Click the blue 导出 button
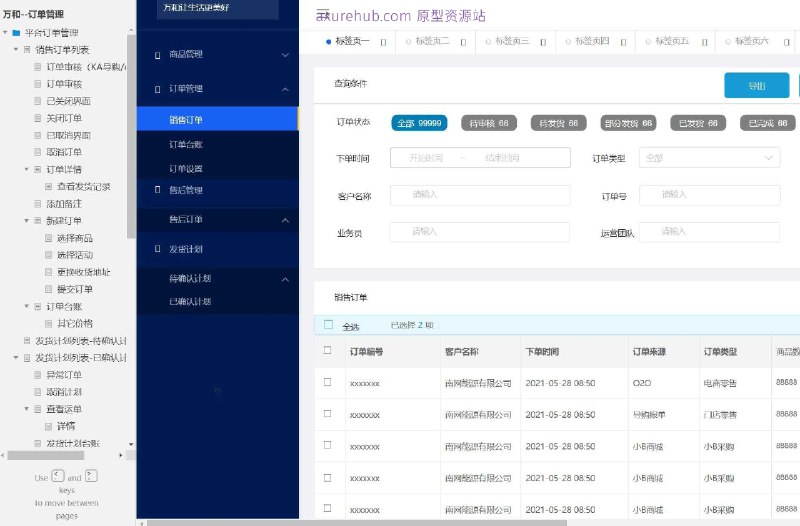Screen dimensions: 800x526 coord(757,86)
